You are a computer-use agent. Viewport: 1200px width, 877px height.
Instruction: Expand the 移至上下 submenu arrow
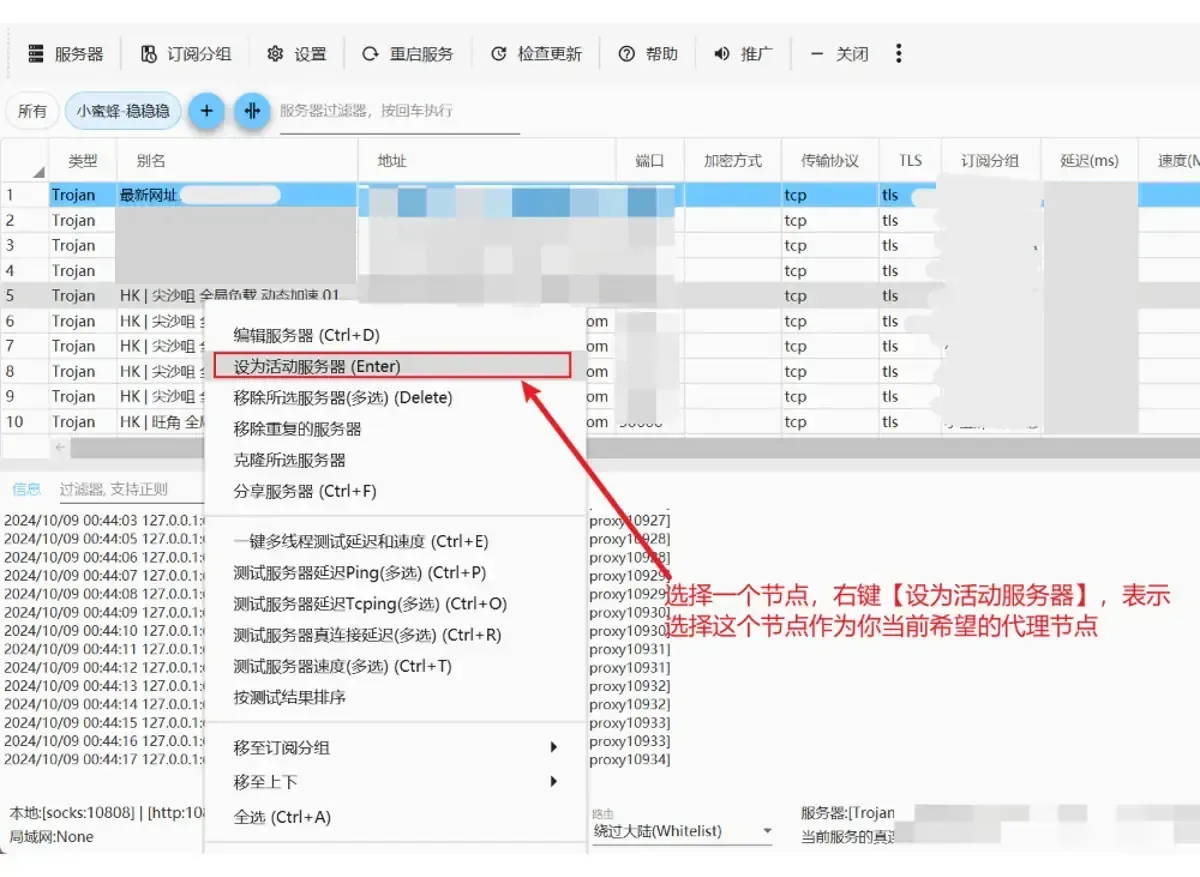coord(554,782)
